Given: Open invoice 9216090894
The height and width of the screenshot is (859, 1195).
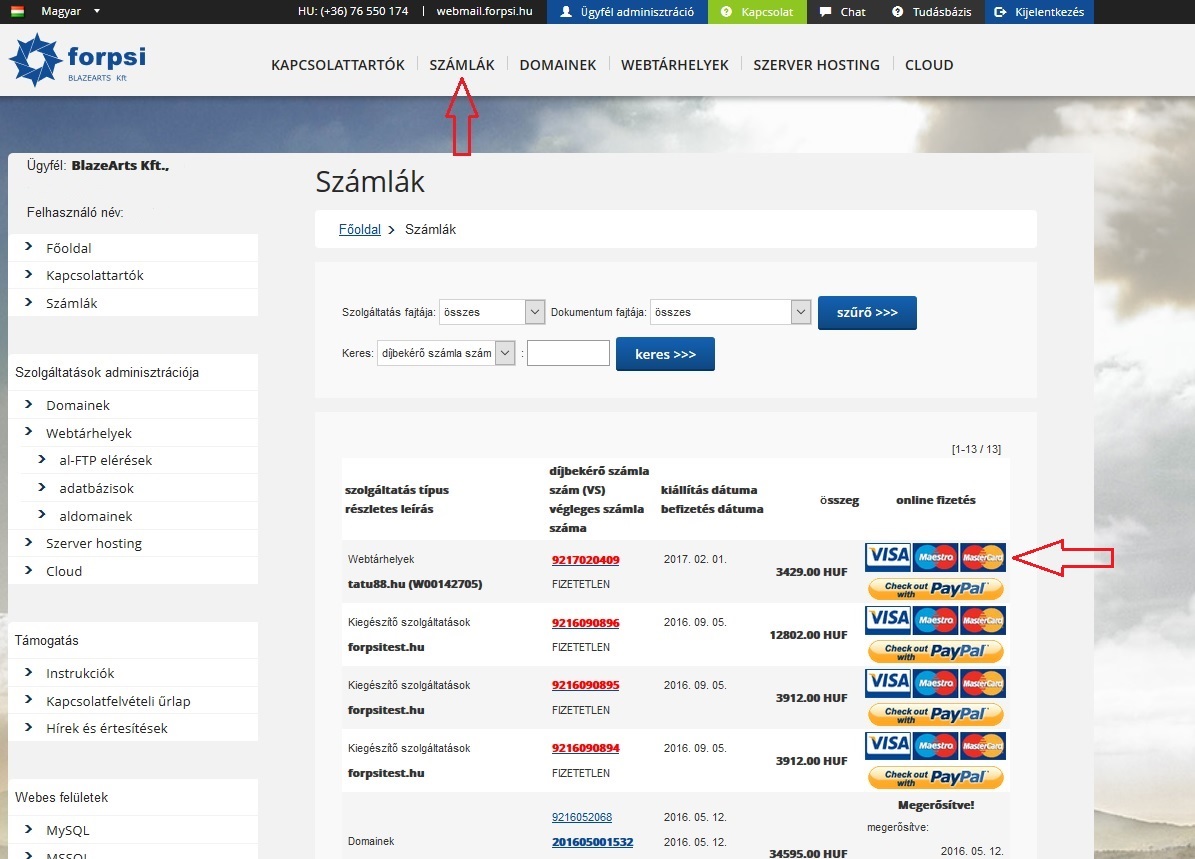Looking at the screenshot, I should [x=585, y=748].
